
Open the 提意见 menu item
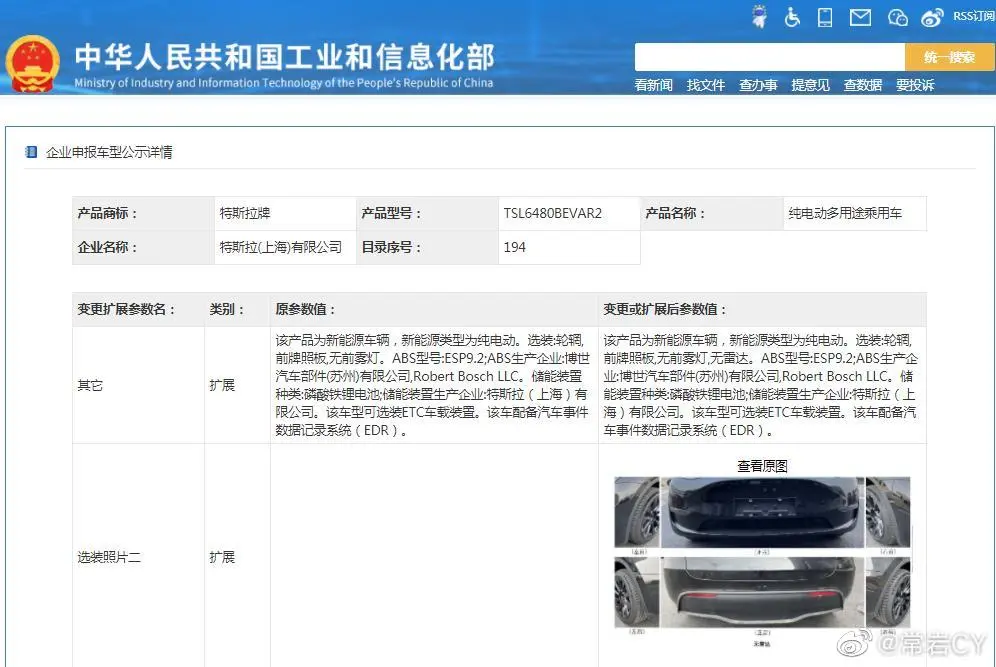click(x=811, y=85)
